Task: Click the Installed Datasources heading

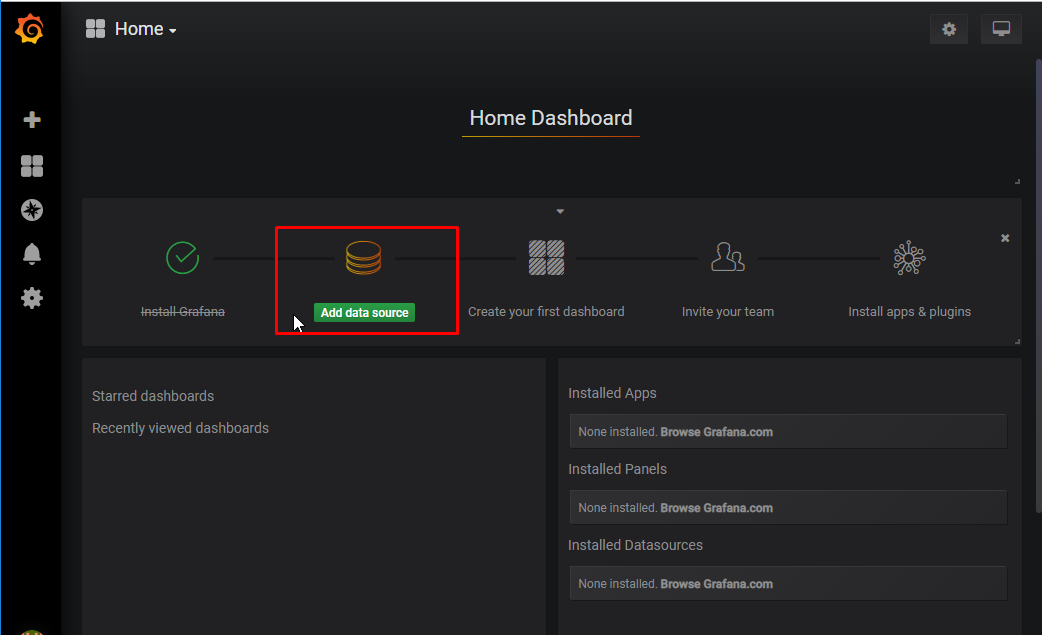Action: pos(635,545)
